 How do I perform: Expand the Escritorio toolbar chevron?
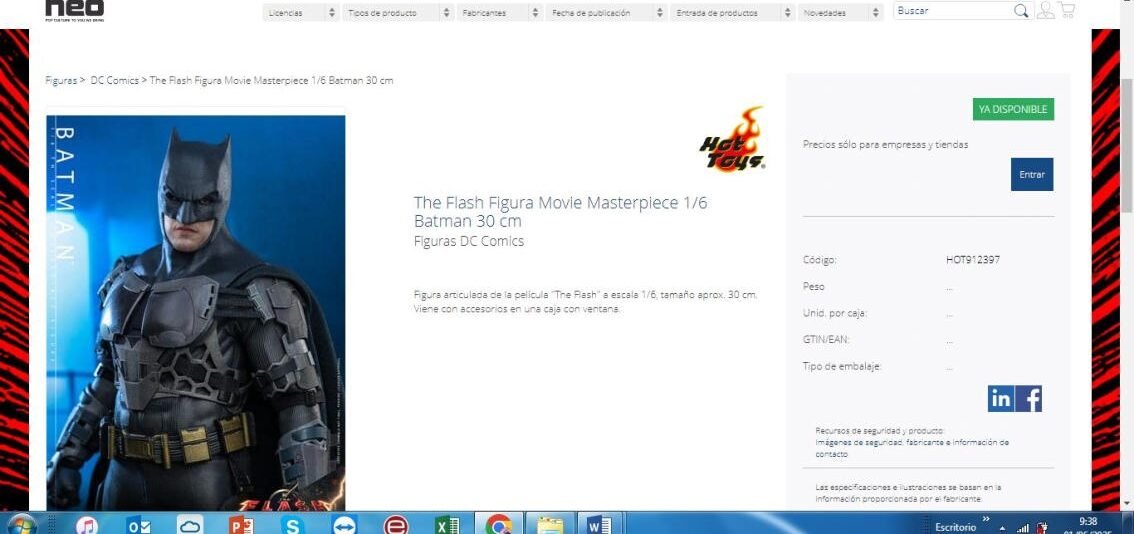tap(985, 519)
